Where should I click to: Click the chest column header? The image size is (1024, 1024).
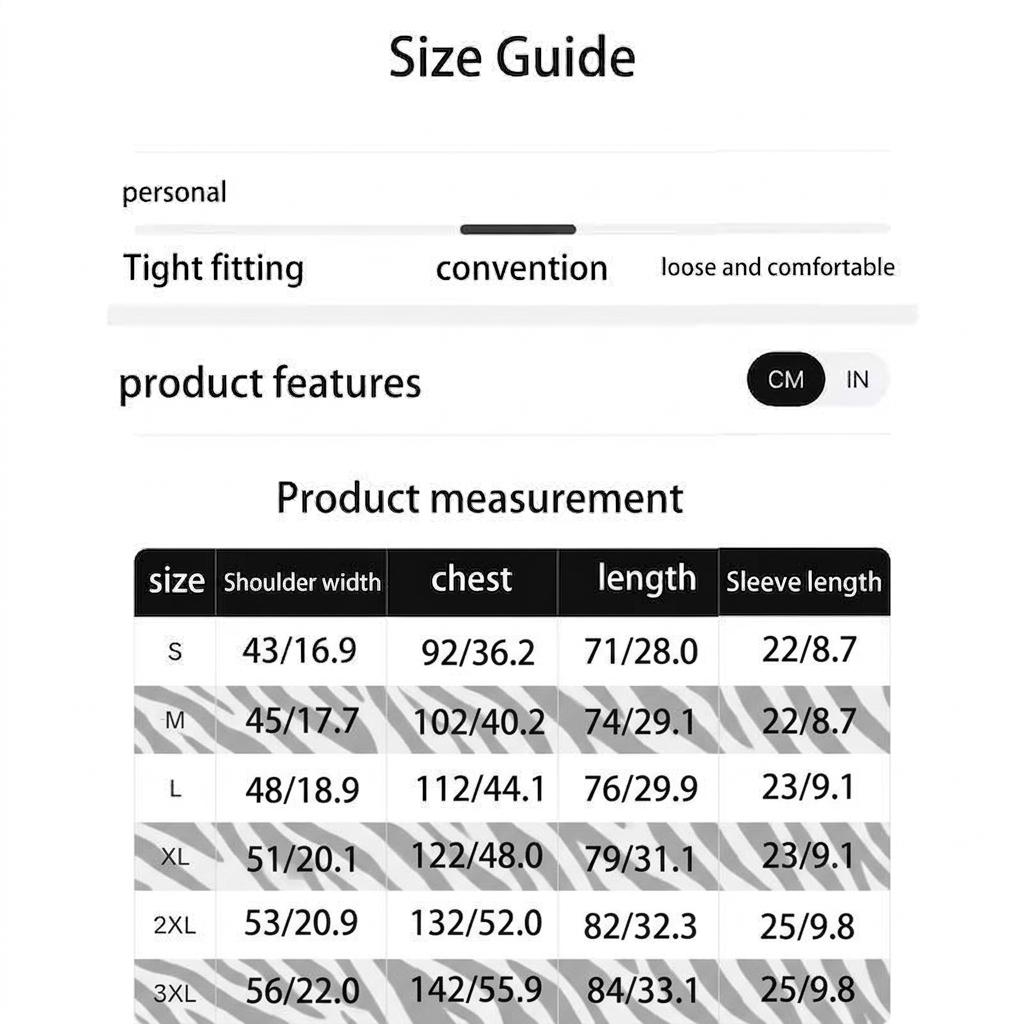click(471, 579)
